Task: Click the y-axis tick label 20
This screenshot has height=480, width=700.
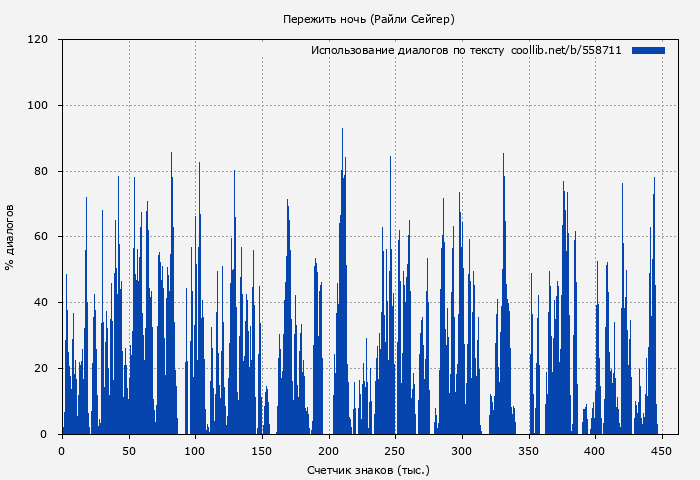Action: pyautogui.click(x=41, y=369)
